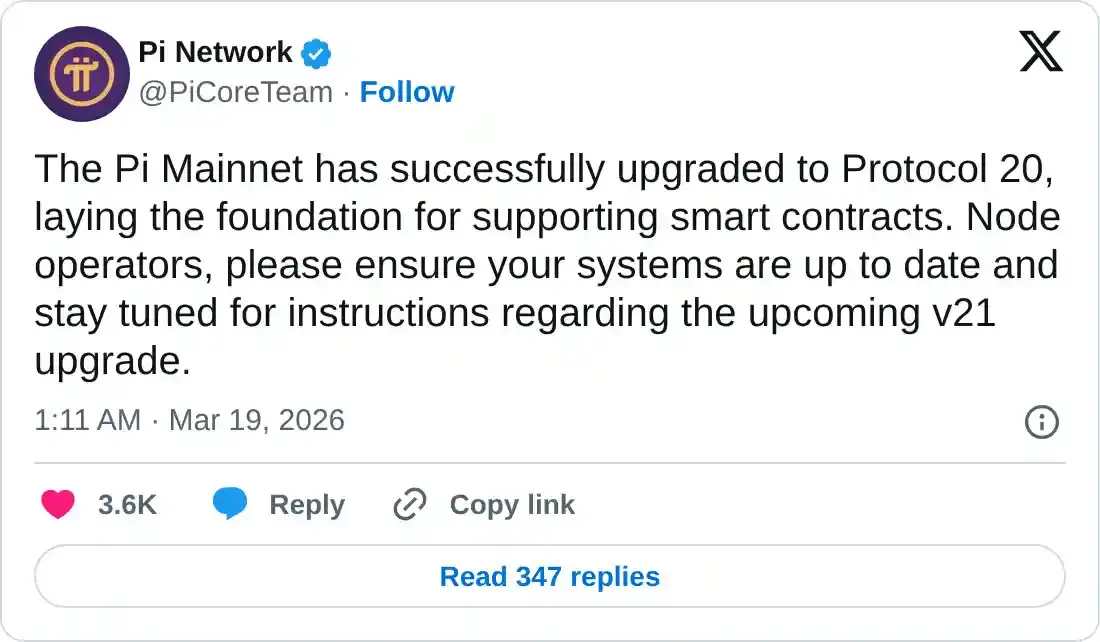Open more info via the ⓘ icon

(1041, 422)
